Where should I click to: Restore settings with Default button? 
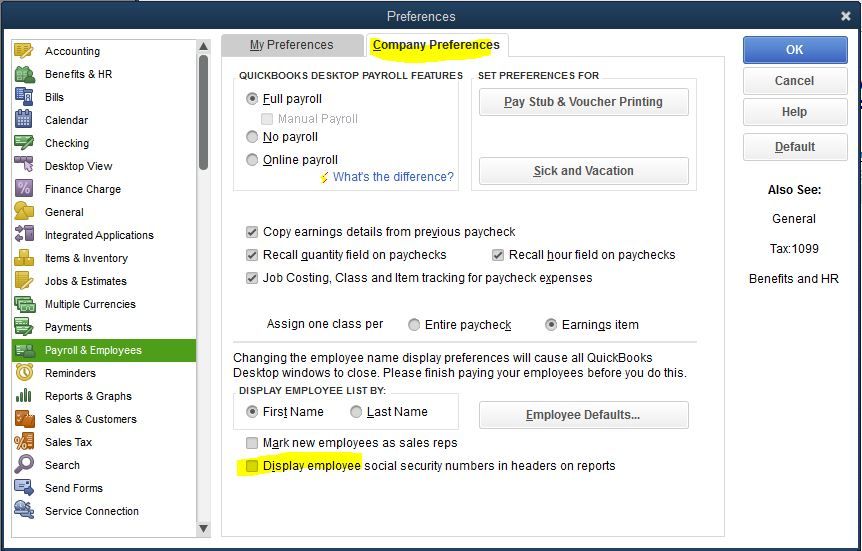pyautogui.click(x=795, y=147)
